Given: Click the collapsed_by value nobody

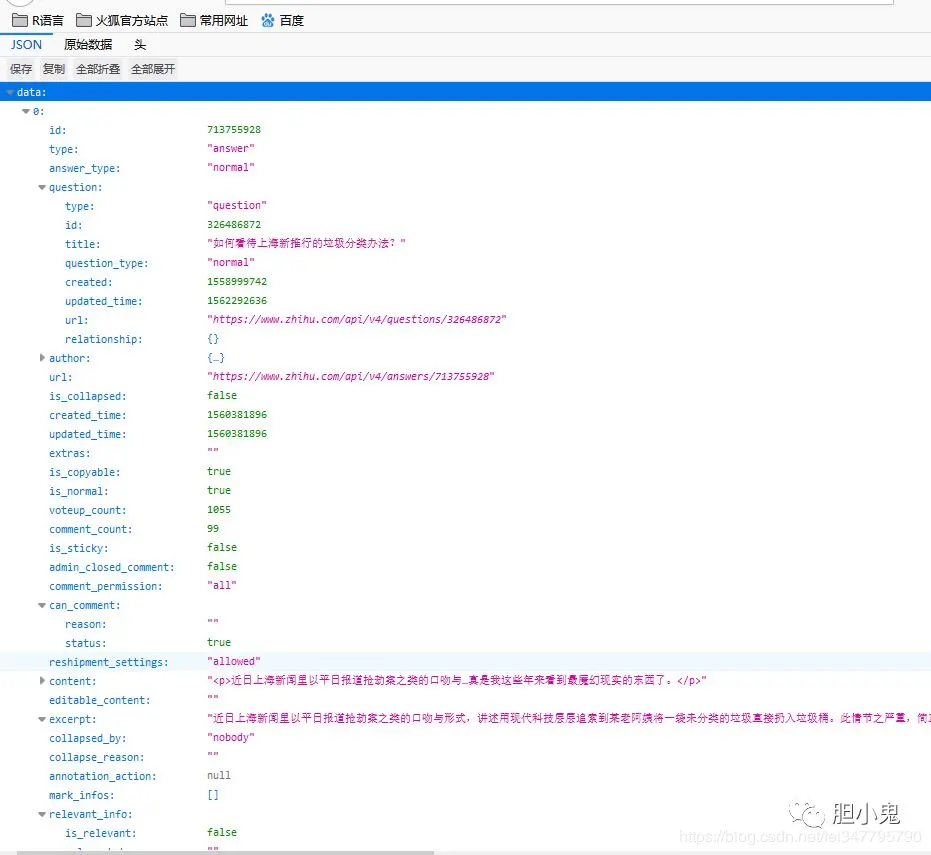Looking at the screenshot, I should click(231, 737).
